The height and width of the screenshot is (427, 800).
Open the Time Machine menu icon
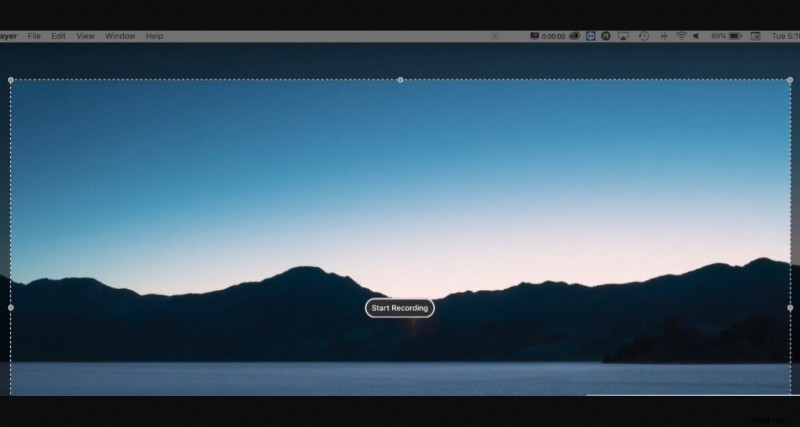[x=644, y=36]
